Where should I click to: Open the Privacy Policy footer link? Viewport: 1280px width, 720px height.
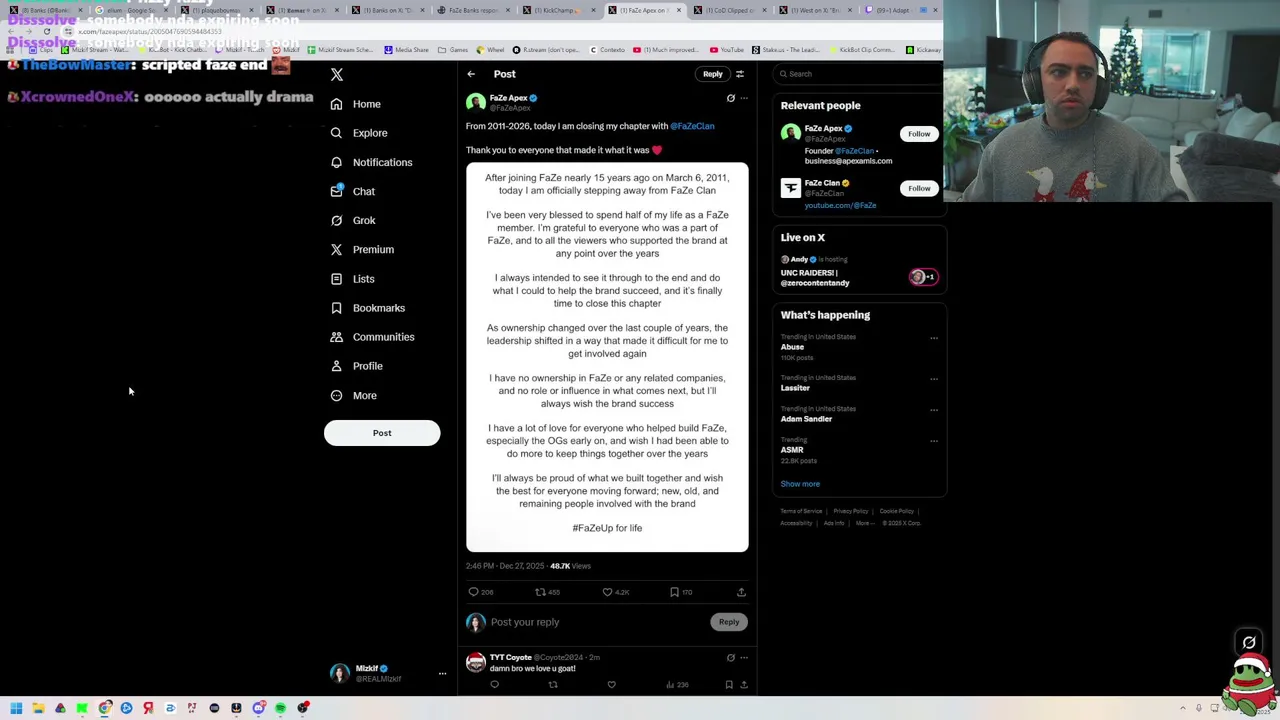[x=851, y=511]
